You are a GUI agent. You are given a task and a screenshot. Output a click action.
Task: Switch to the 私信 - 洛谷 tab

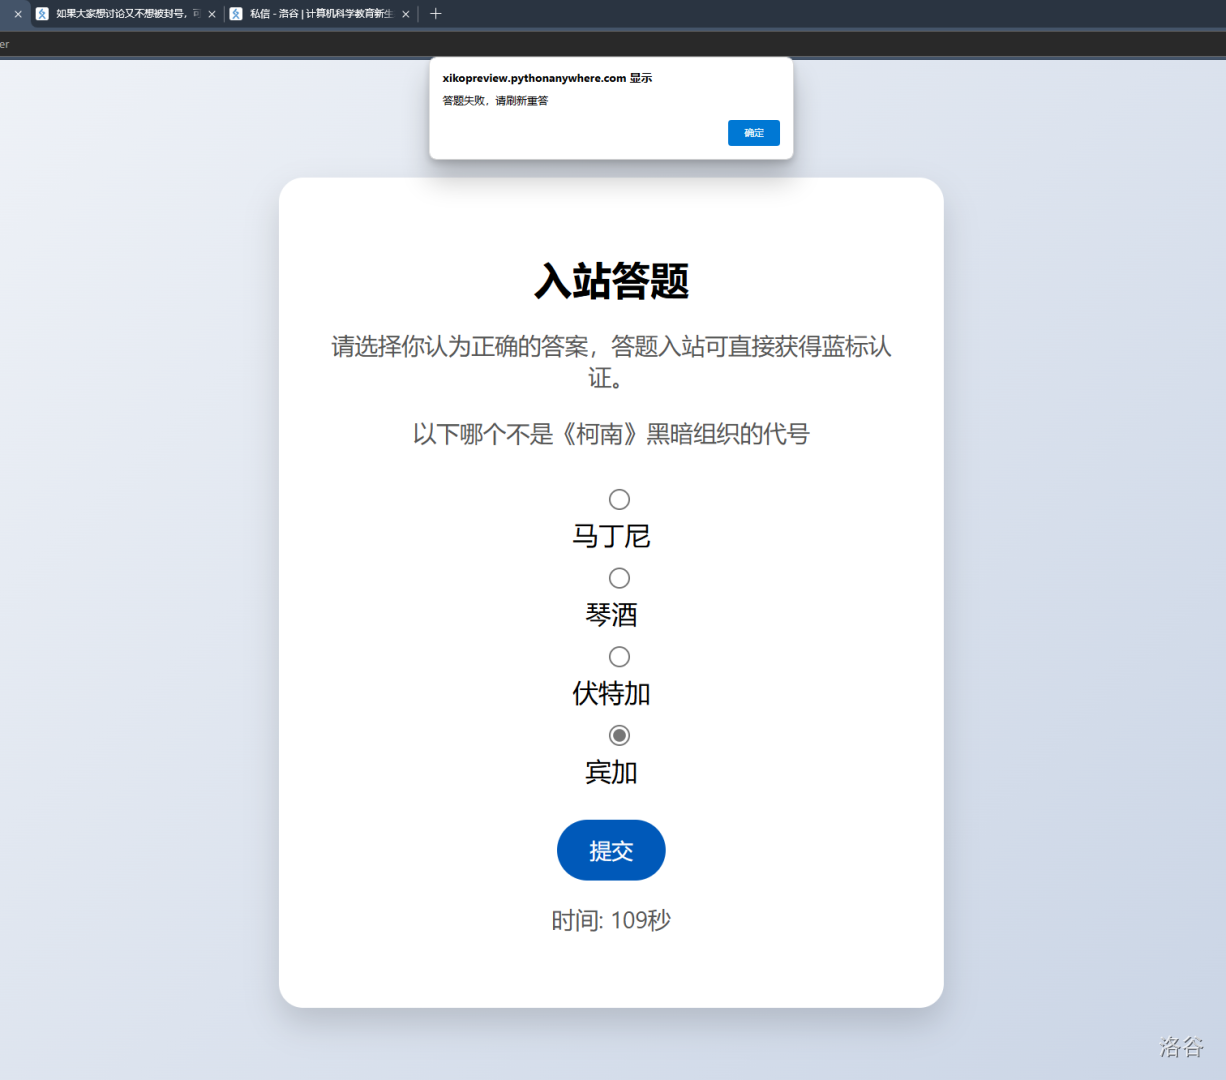tap(320, 14)
